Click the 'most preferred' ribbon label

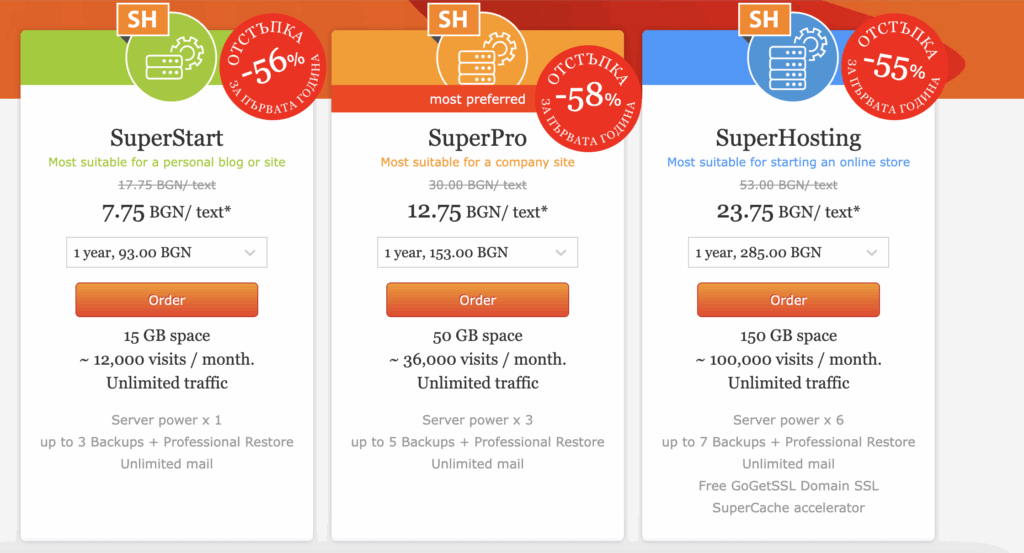tap(477, 99)
